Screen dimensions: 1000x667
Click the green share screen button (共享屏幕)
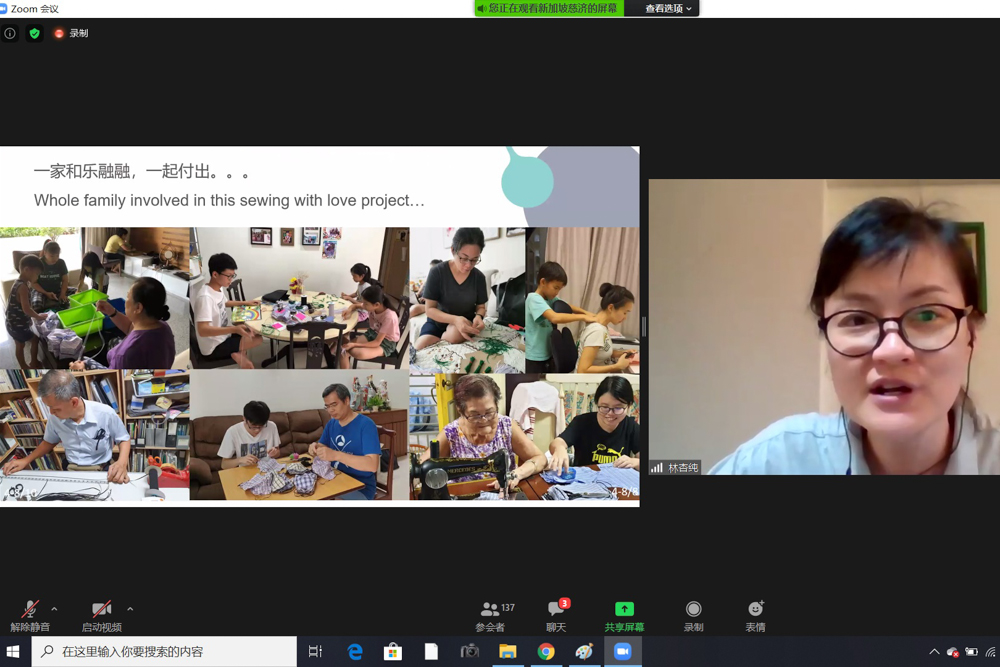click(624, 615)
